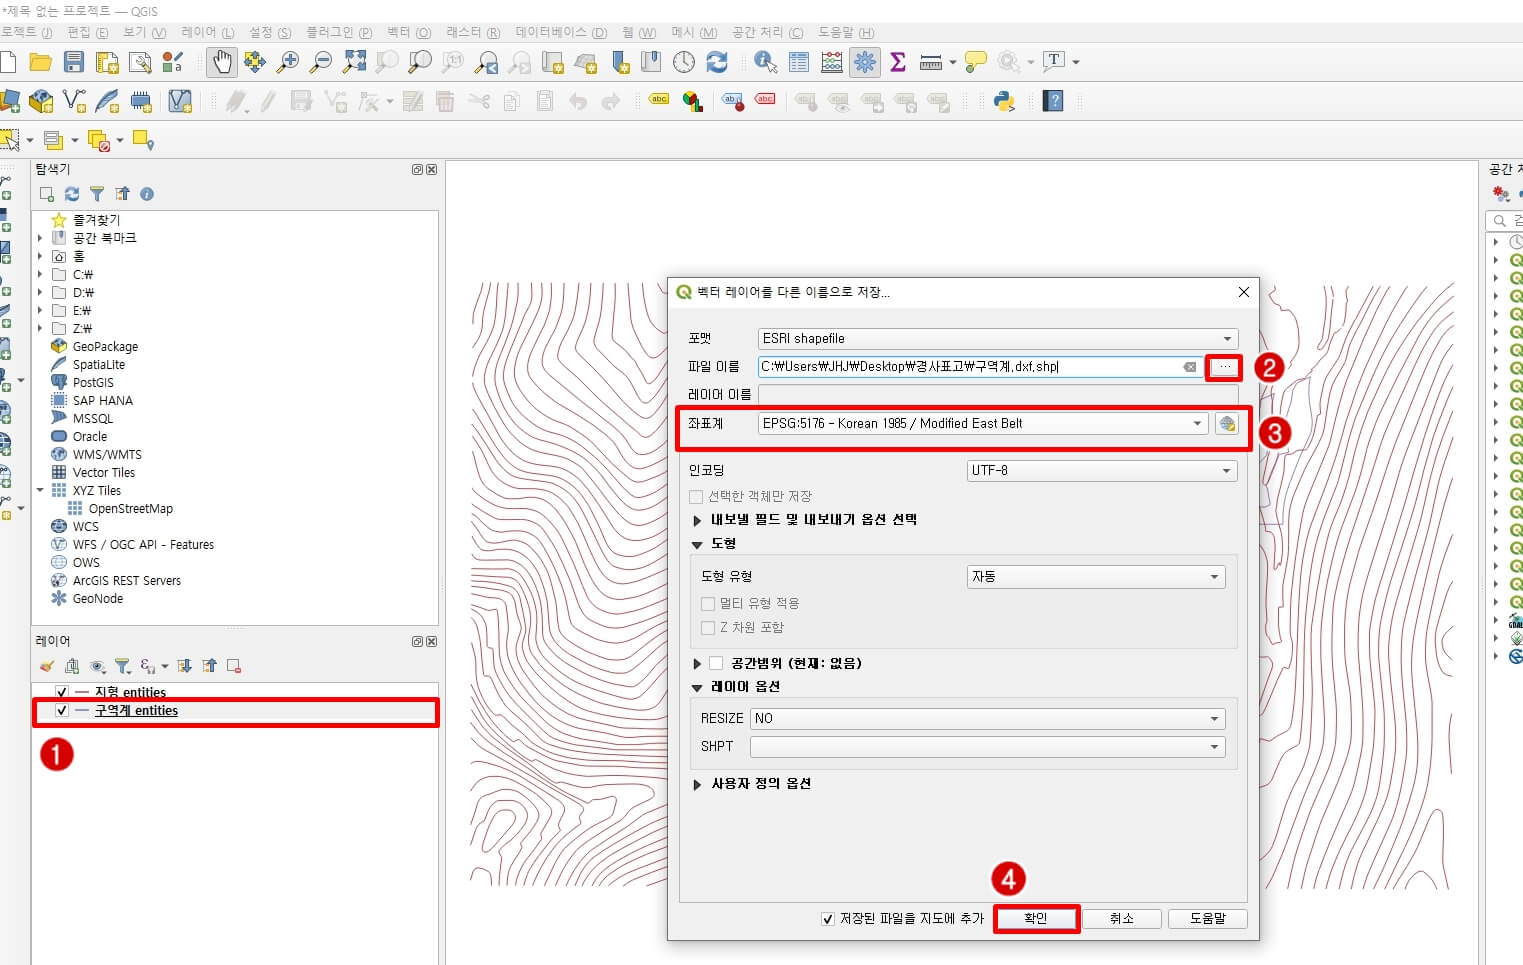The image size is (1523, 965).
Task: Select PostGIS in Browser tree
Action: [93, 383]
